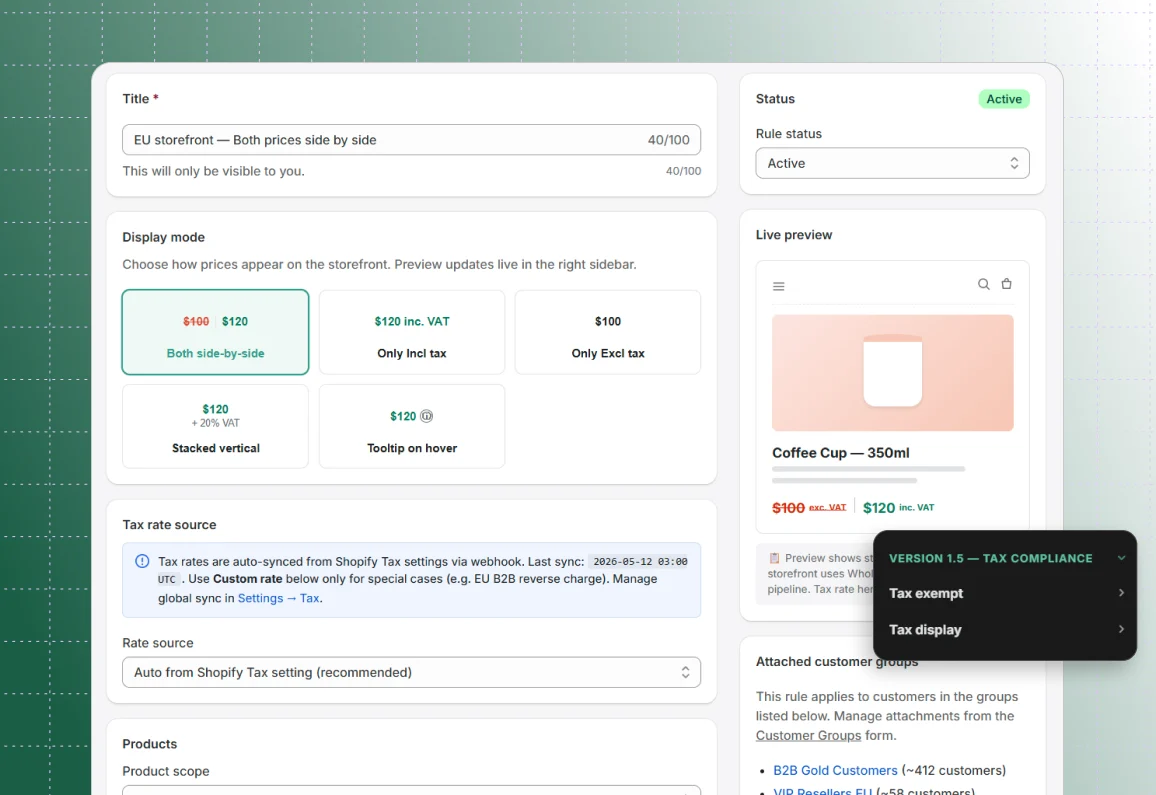Screen dimensions: 1156x795
Task: Open the Rate source dropdown
Action: (411, 673)
